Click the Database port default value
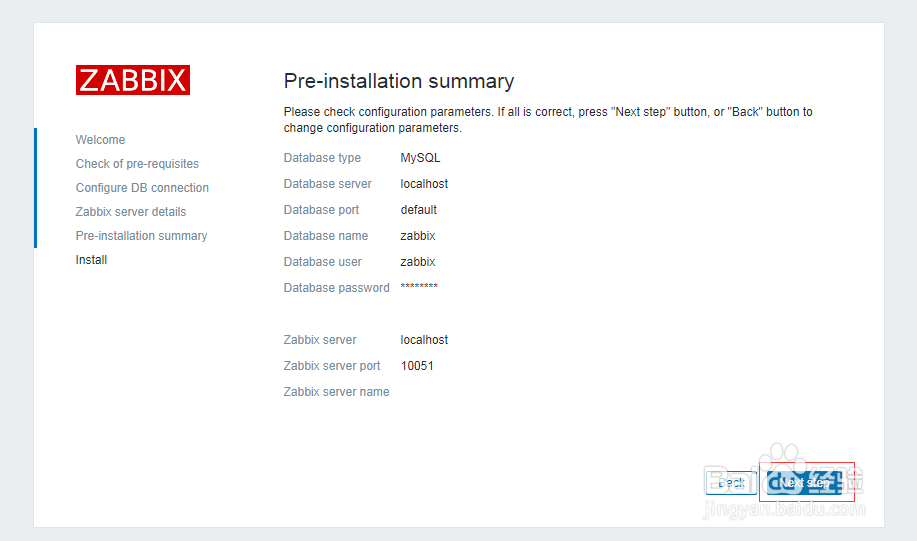This screenshot has height=541, width=917. (x=418, y=210)
